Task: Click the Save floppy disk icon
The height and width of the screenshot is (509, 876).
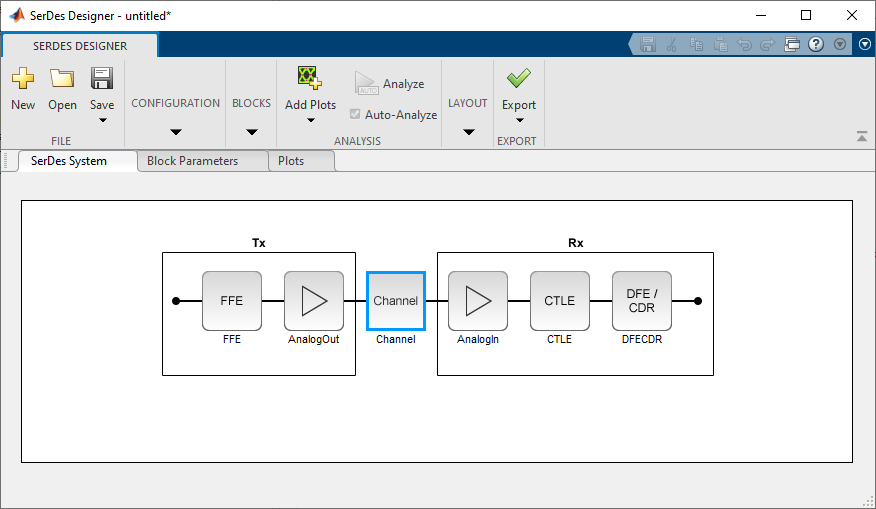Action: click(x=102, y=79)
